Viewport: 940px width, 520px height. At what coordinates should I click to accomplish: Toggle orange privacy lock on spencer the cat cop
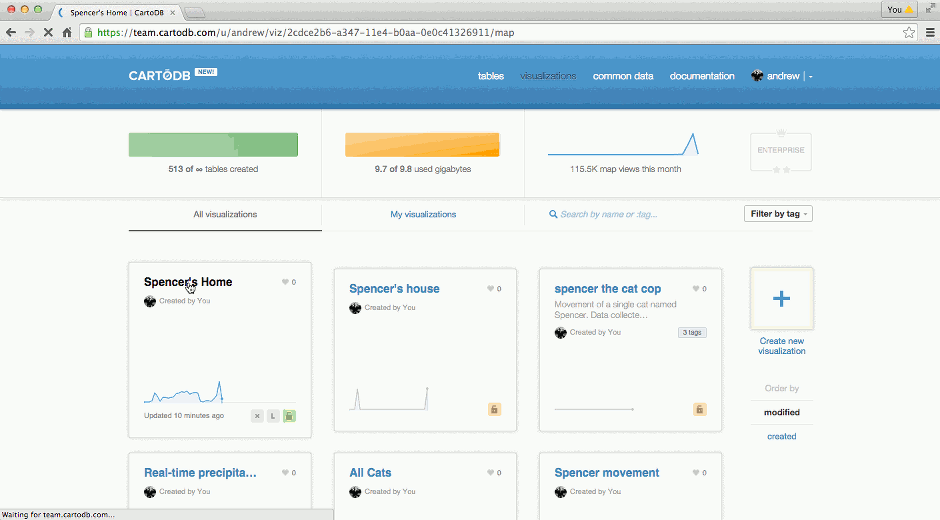[700, 409]
